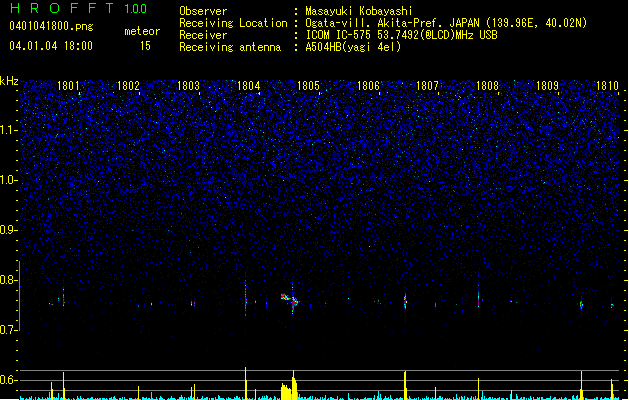Click the meteor echo just before 1808
The height and width of the screenshot is (400, 629).
point(478,297)
